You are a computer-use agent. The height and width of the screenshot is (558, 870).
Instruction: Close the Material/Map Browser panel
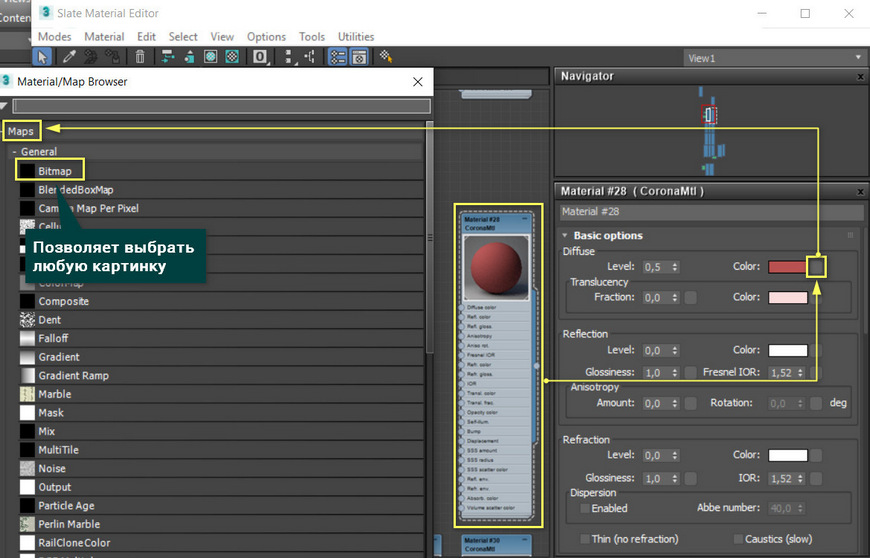[418, 82]
